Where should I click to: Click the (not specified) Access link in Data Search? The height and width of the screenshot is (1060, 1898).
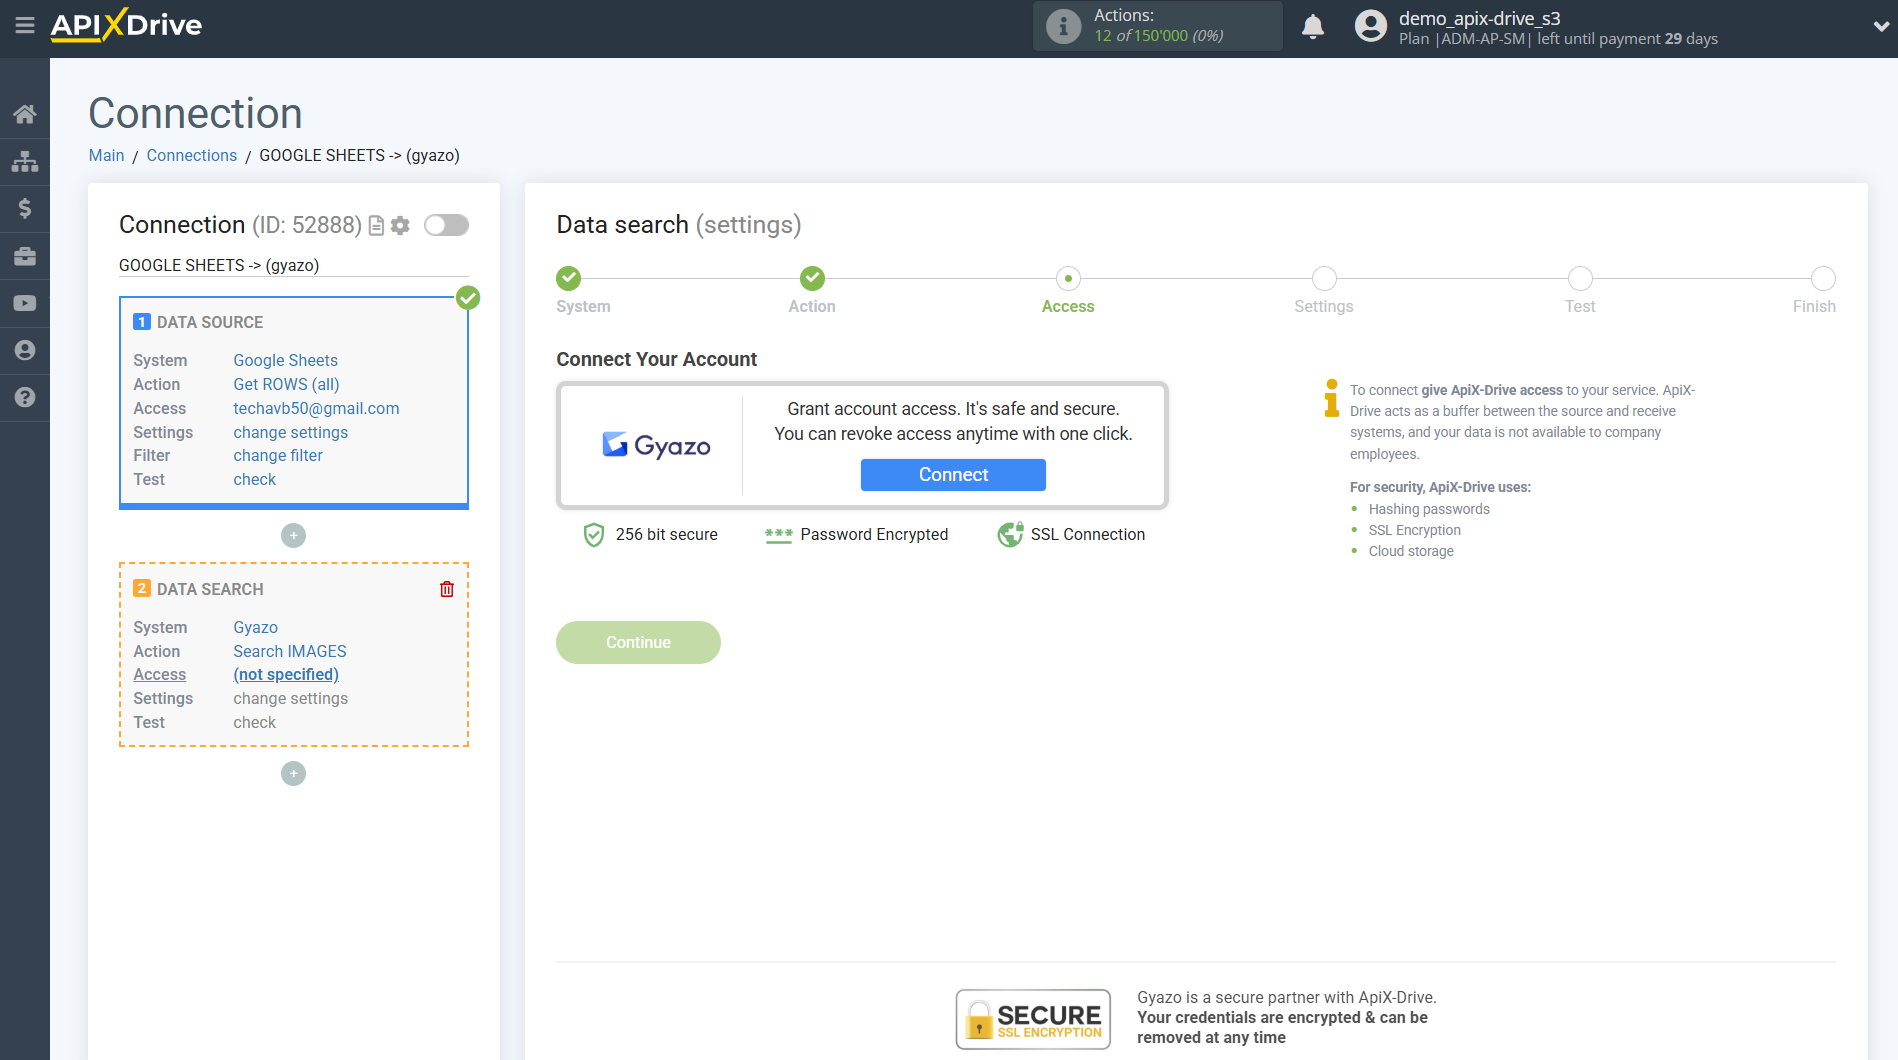pos(285,674)
